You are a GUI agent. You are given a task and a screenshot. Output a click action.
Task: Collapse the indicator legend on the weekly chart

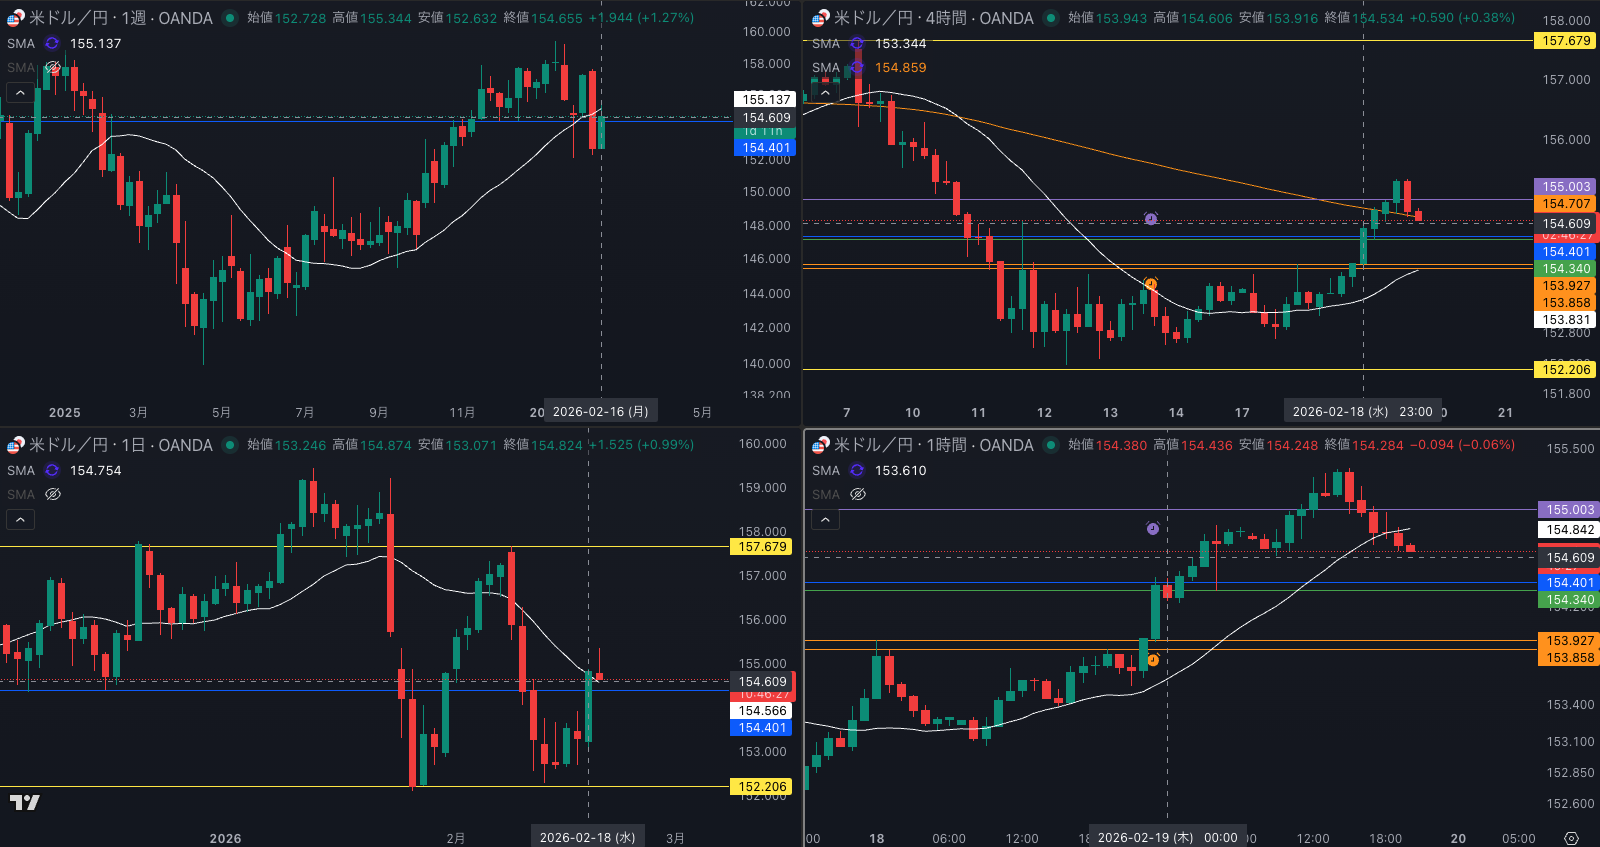point(20,92)
